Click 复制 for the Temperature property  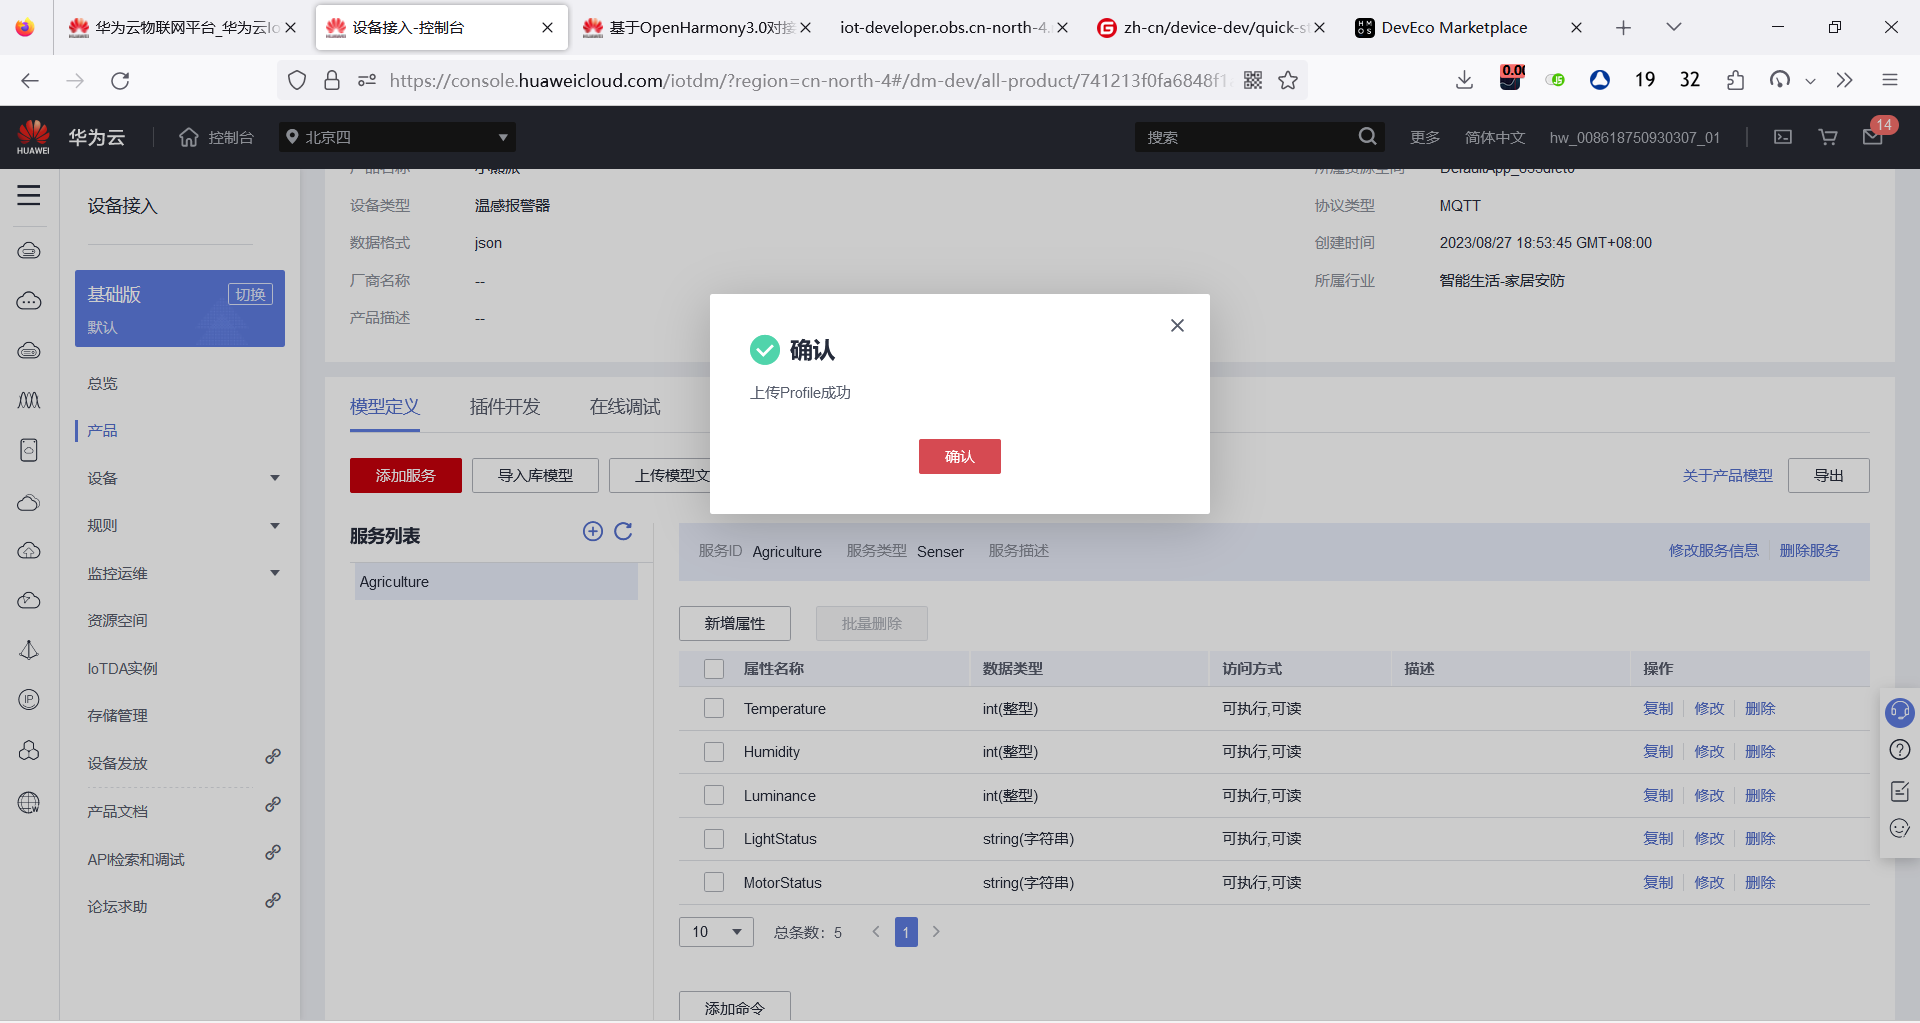point(1658,708)
